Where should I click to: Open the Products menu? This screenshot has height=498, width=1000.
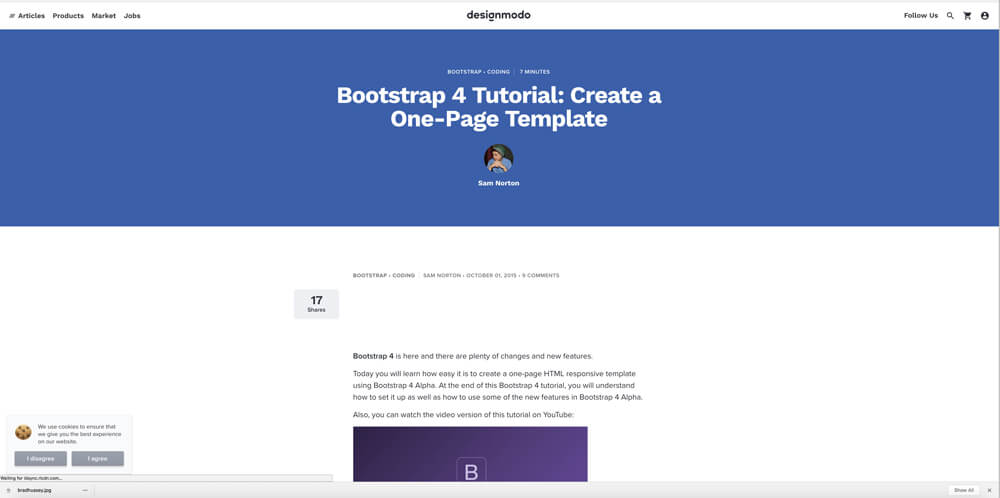pyautogui.click(x=68, y=16)
